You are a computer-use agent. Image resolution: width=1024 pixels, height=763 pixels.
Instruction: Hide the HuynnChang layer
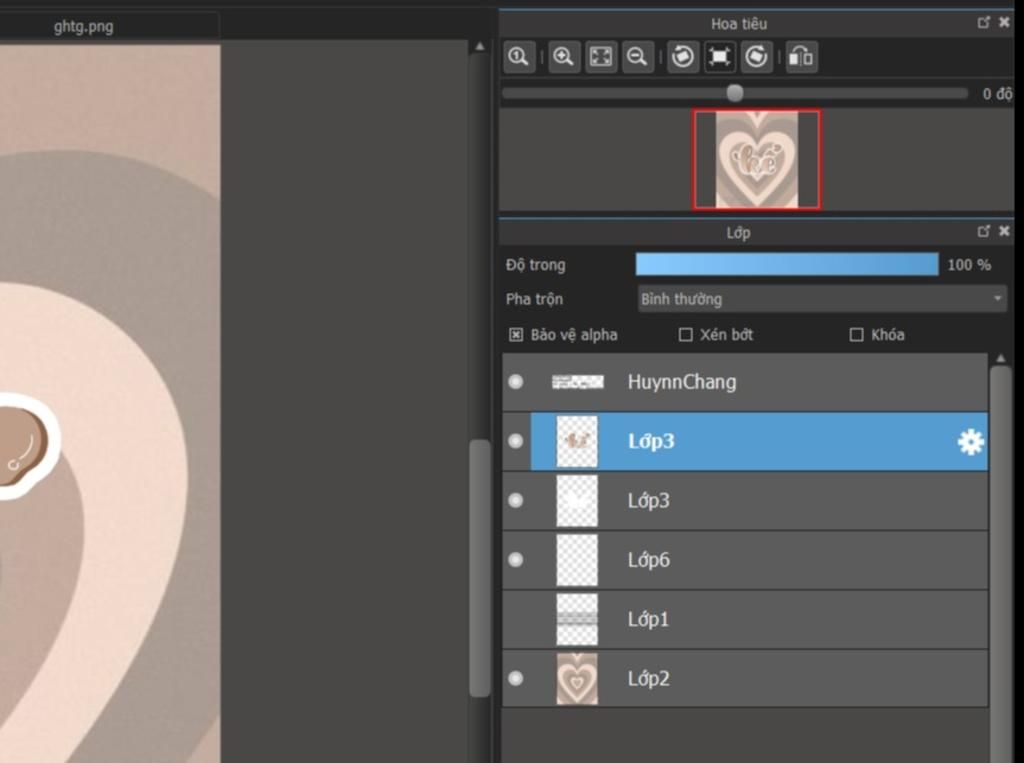pos(516,382)
